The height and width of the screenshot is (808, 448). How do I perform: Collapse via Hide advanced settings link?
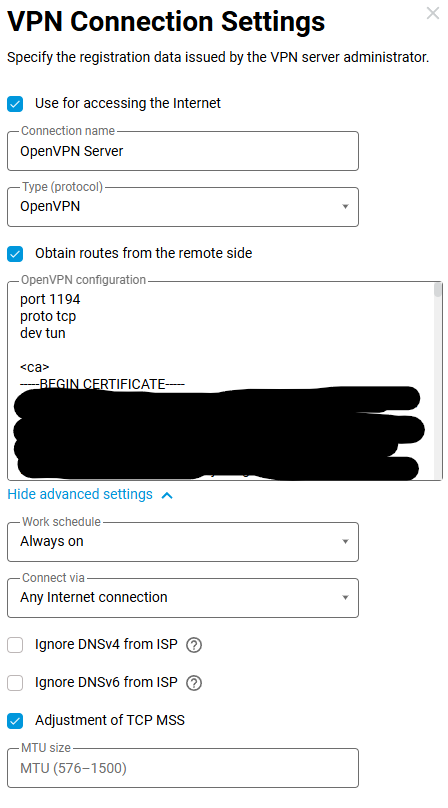[80, 495]
